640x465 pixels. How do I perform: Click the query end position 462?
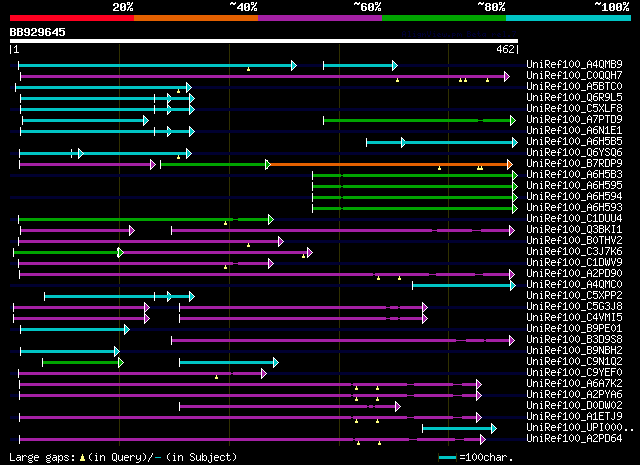pos(505,49)
